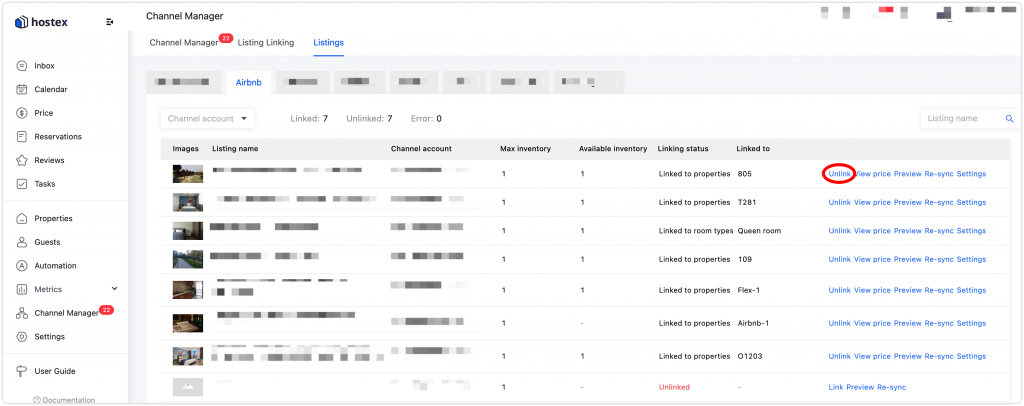
Task: Open Settings for the Queen room listing
Action: click(x=971, y=230)
